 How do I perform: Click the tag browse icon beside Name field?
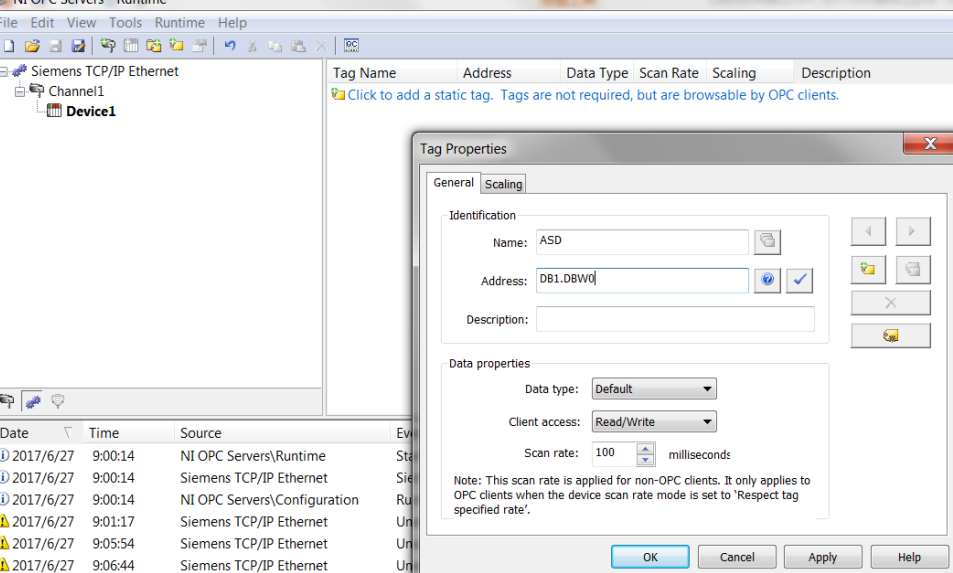click(x=767, y=241)
